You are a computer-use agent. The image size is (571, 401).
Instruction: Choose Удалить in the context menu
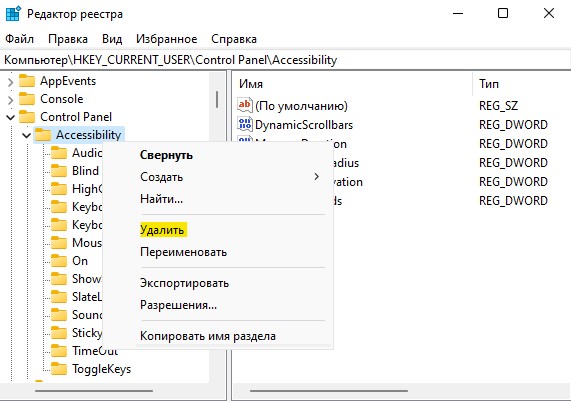[x=217, y=230]
